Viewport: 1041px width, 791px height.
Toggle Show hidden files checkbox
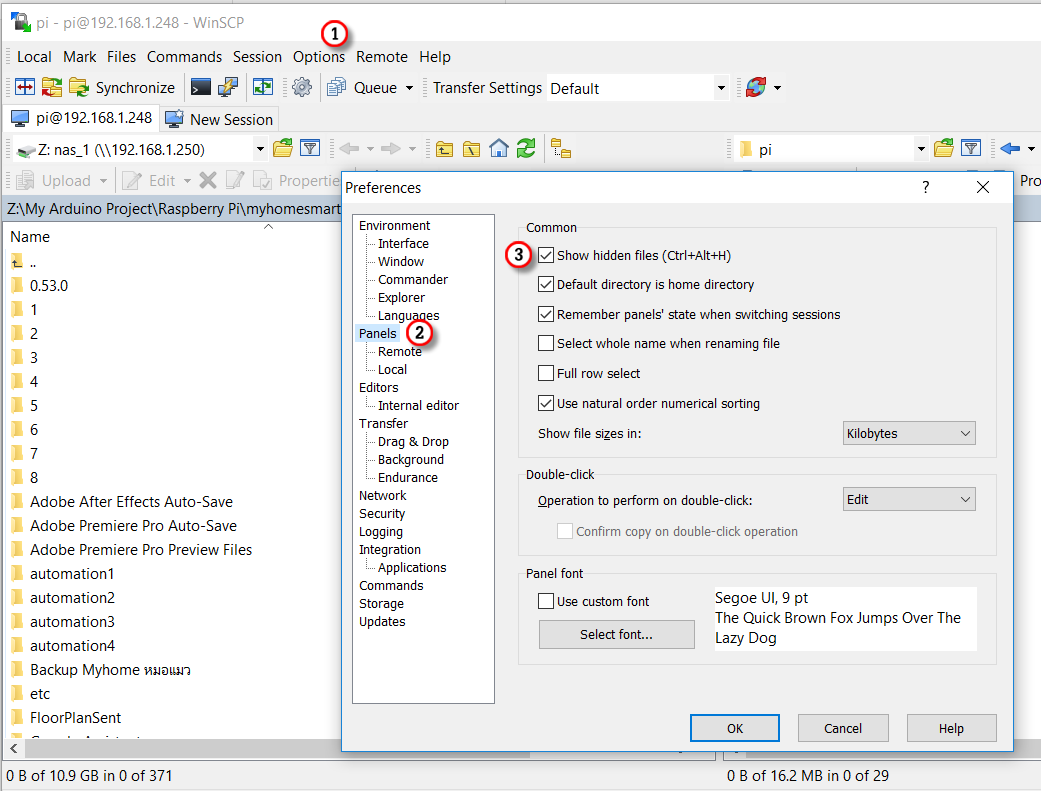[546, 255]
